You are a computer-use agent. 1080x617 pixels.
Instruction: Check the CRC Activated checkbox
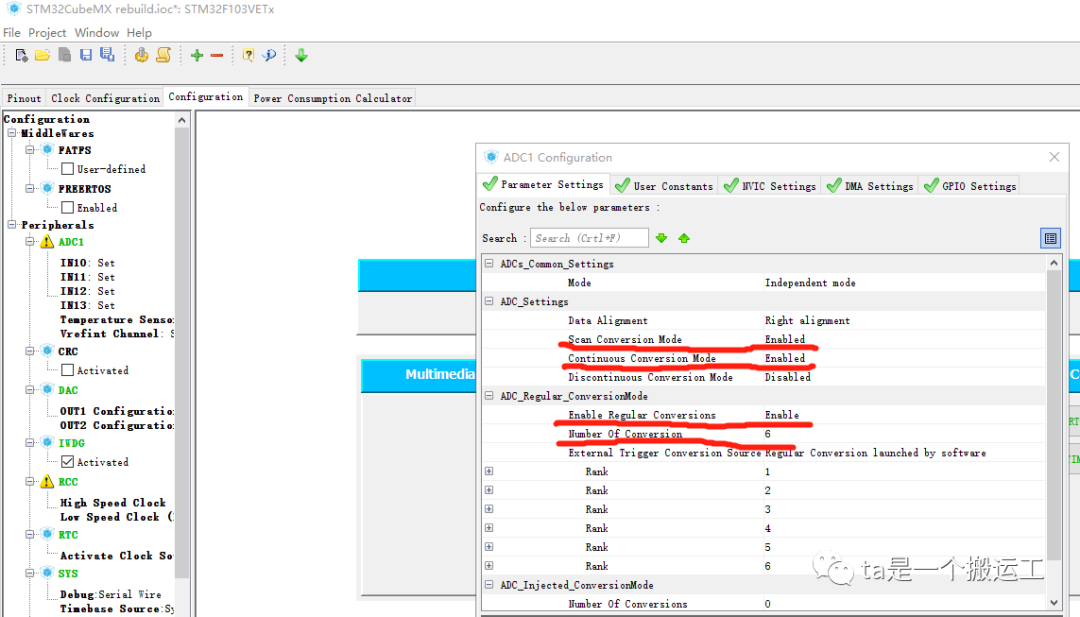coord(68,370)
